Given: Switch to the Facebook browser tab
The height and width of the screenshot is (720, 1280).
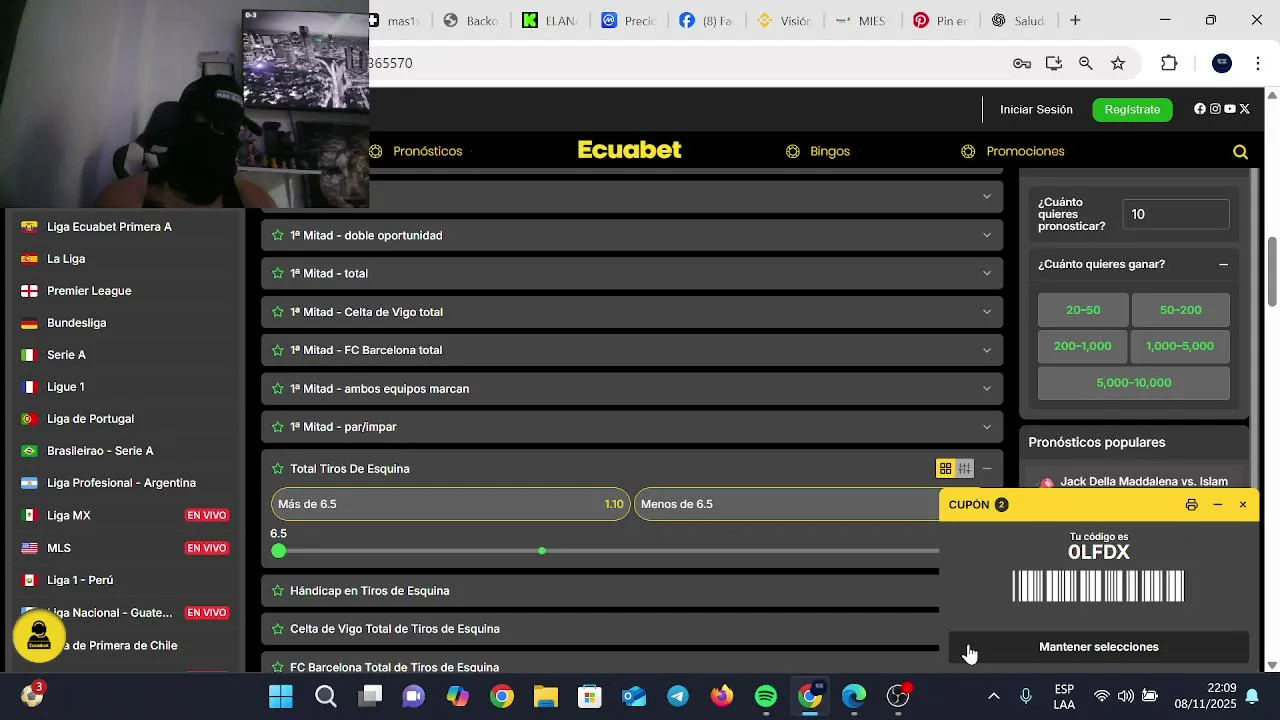Looking at the screenshot, I should click(706, 20).
